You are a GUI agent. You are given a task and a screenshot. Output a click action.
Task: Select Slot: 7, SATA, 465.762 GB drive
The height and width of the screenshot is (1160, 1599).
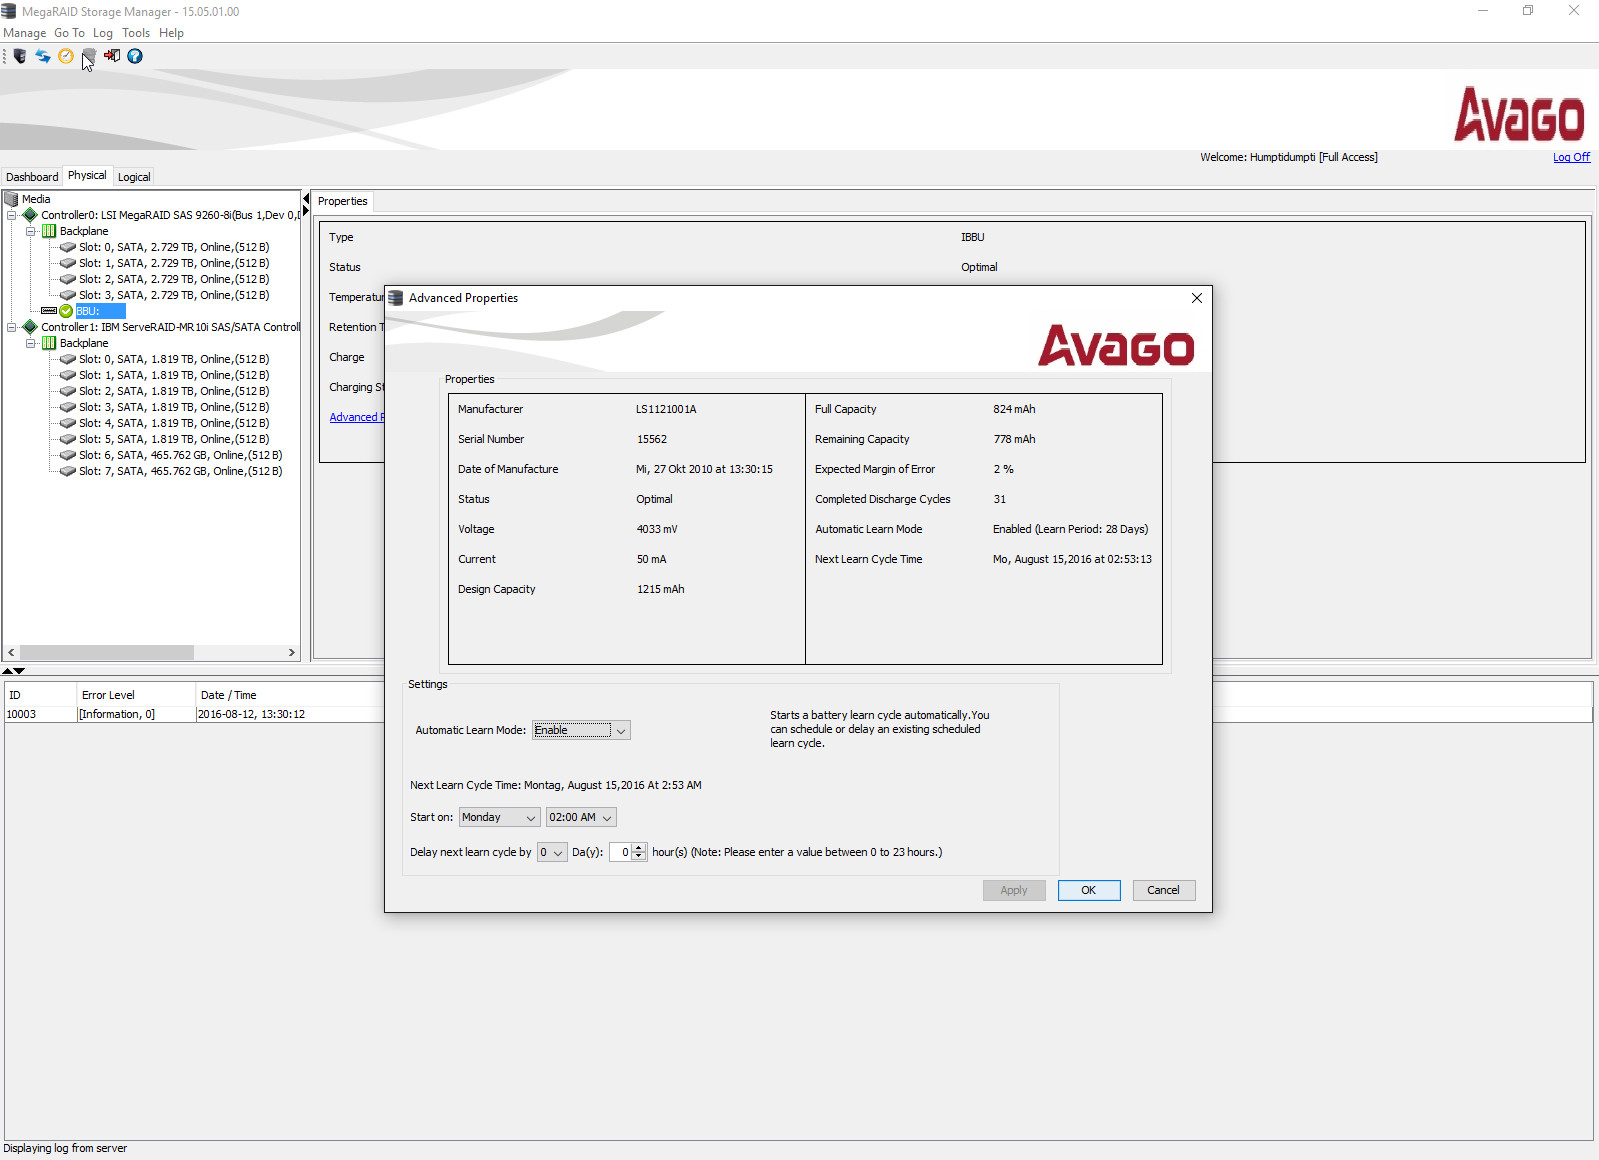coord(181,471)
